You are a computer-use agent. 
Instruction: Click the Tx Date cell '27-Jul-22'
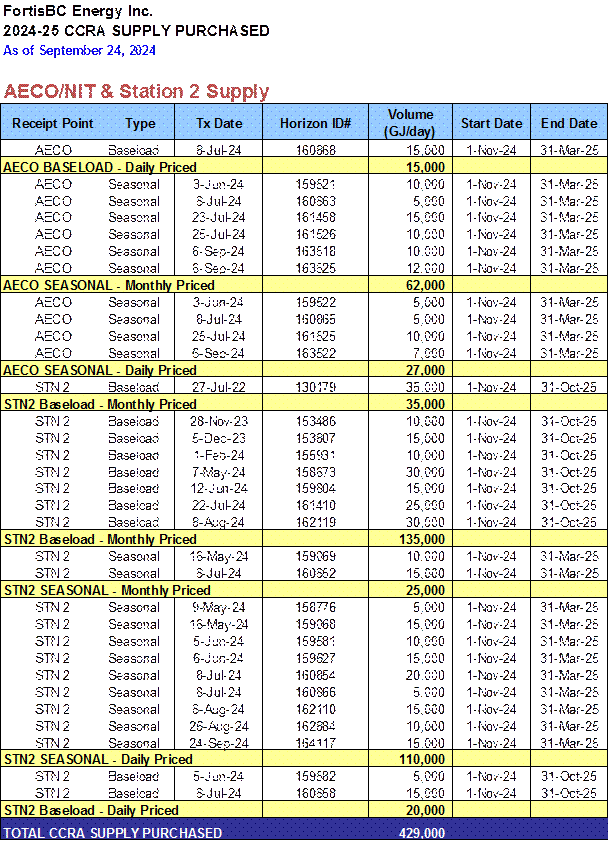coord(219,387)
